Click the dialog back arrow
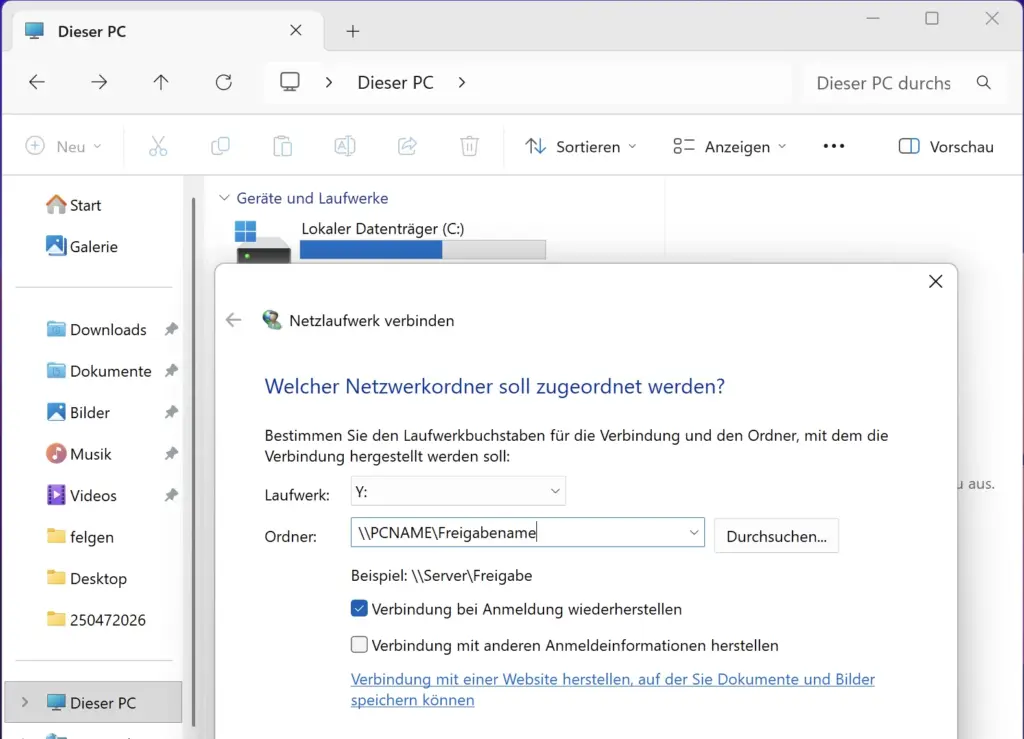 click(234, 320)
